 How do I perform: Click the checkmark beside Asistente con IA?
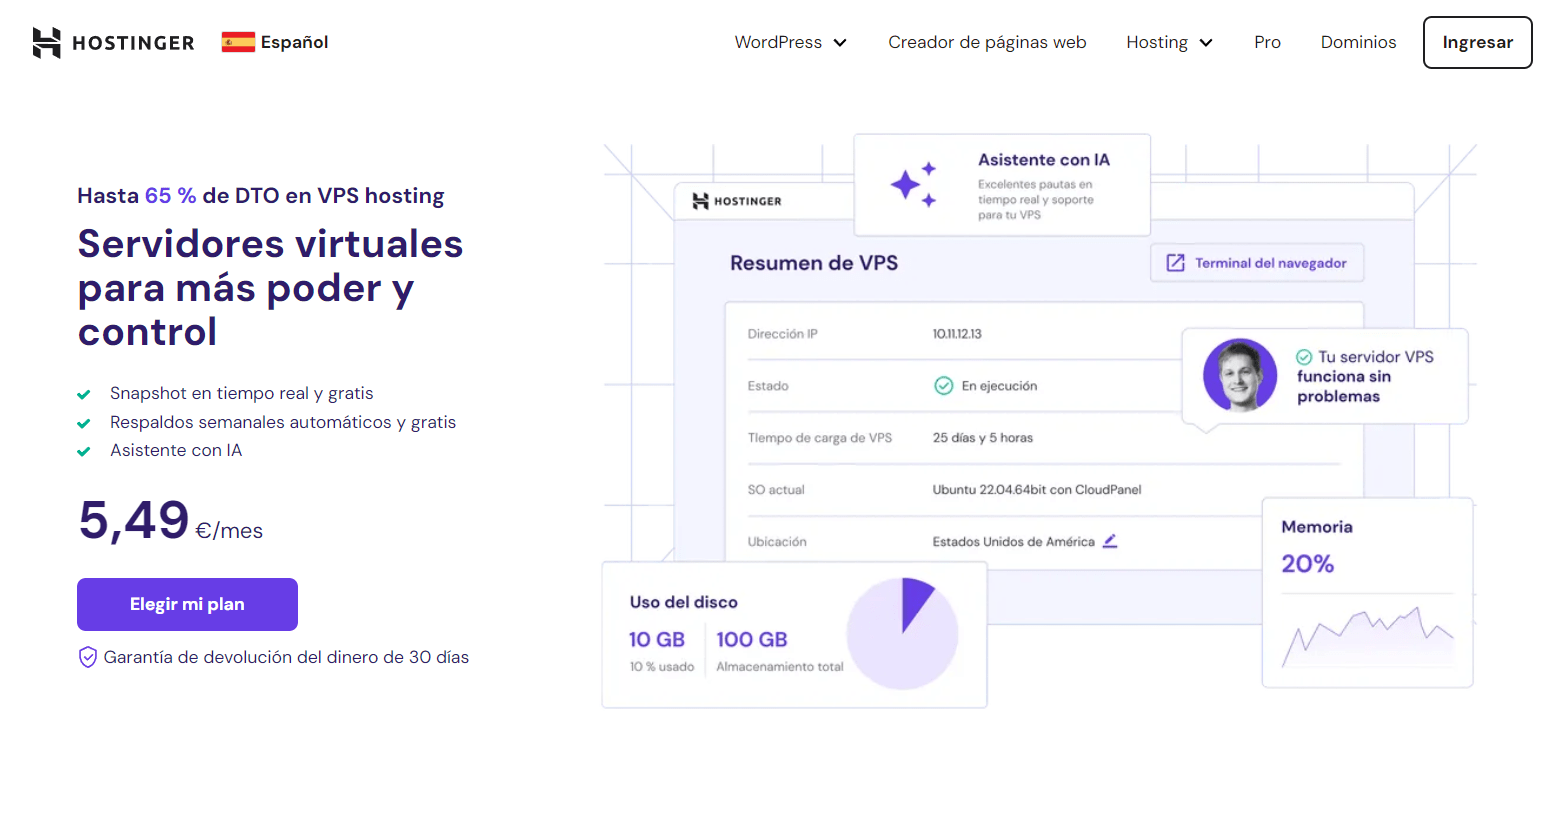point(84,451)
